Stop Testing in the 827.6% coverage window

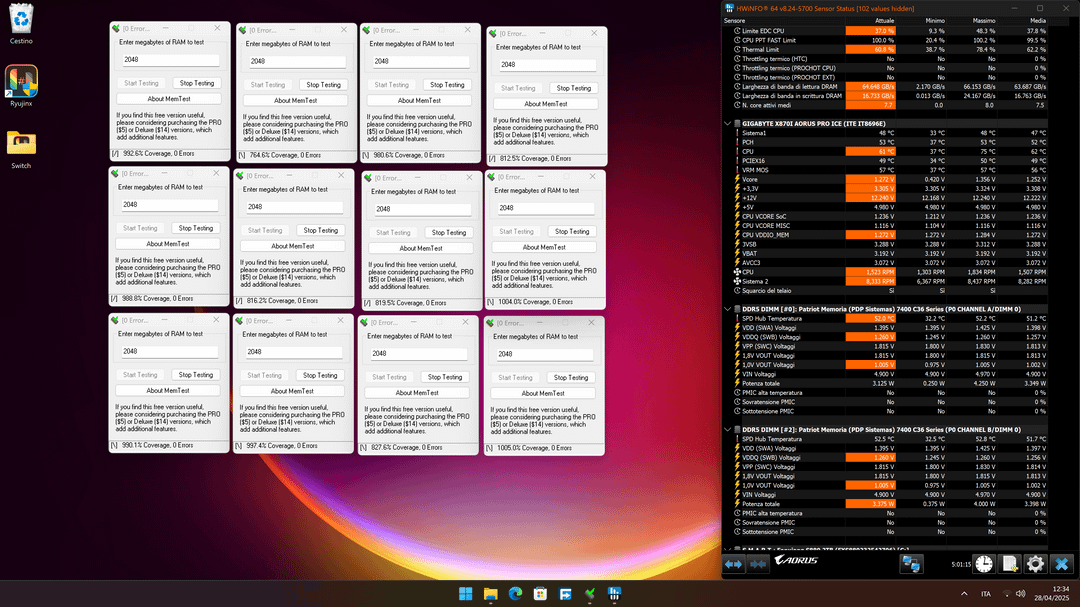pyautogui.click(x=445, y=378)
